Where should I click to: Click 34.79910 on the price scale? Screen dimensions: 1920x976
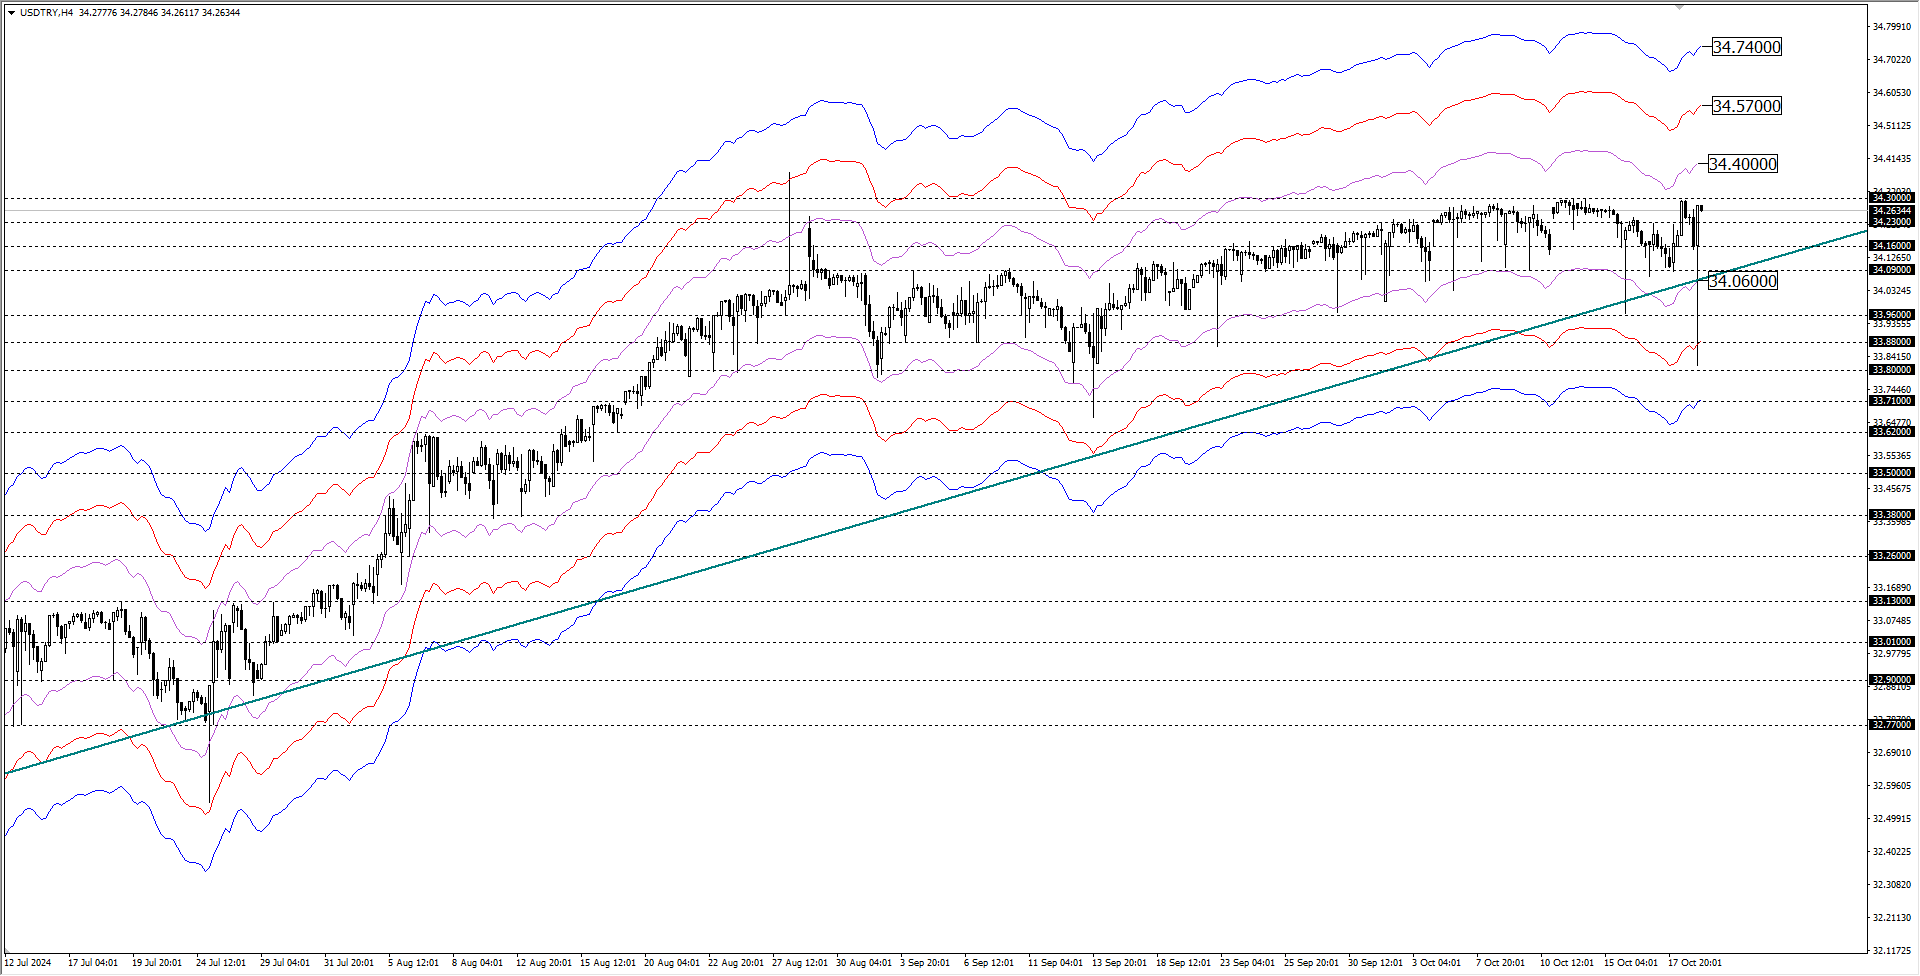coord(1892,27)
